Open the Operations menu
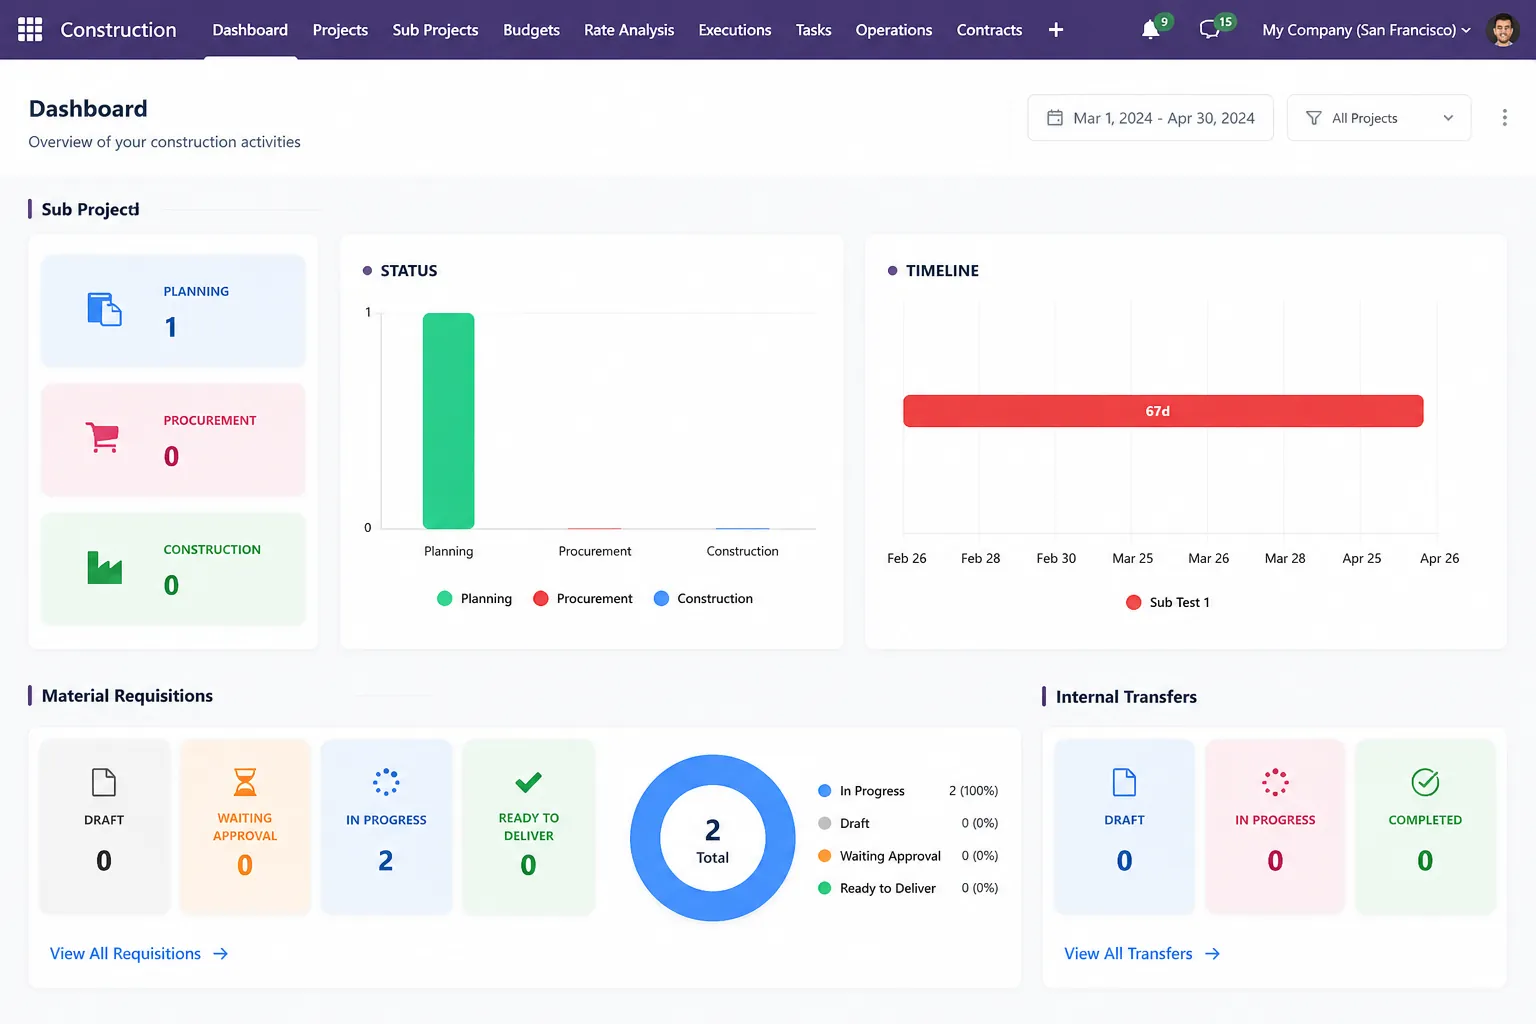This screenshot has height=1024, width=1536. click(894, 30)
